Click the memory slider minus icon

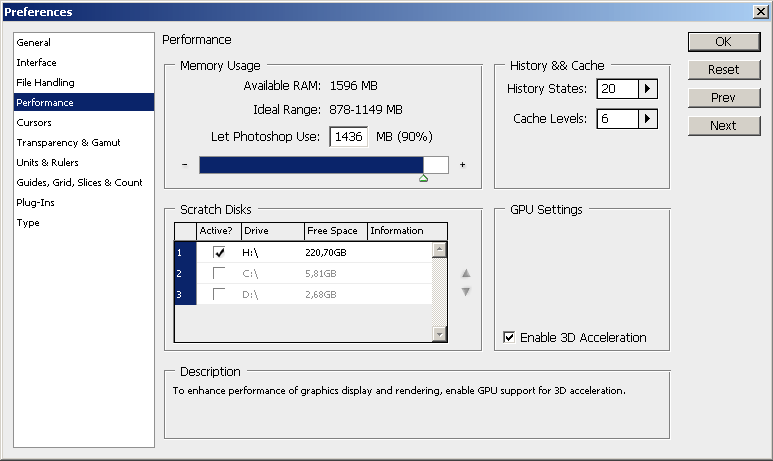[185, 165]
